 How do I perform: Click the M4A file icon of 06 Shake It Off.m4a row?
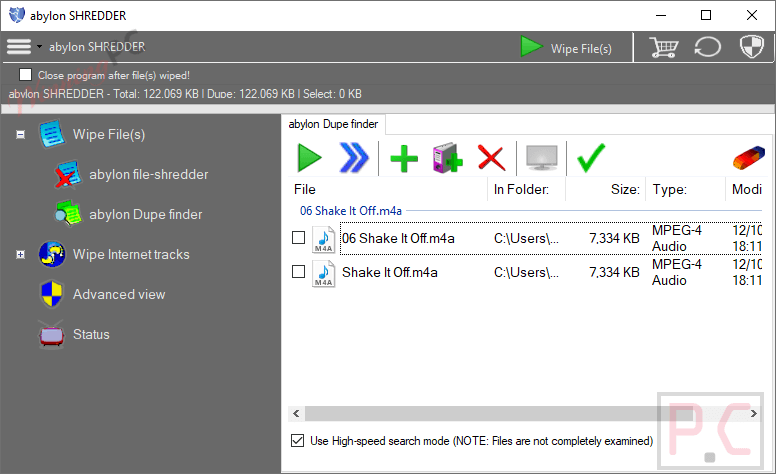[x=324, y=238]
